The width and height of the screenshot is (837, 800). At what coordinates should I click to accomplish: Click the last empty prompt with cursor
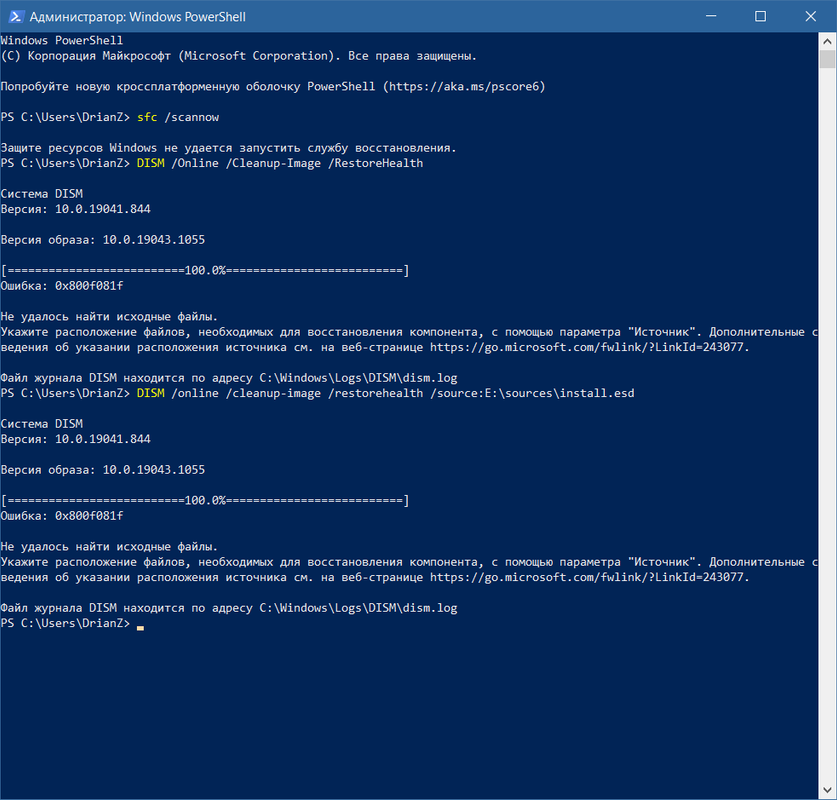(x=72, y=623)
